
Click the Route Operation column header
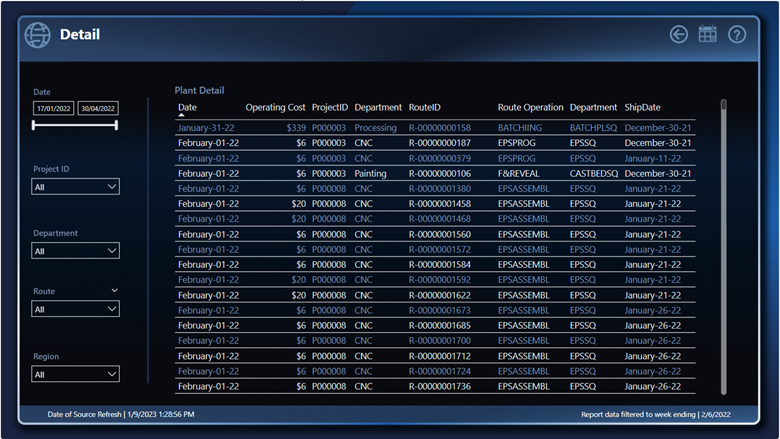530,107
